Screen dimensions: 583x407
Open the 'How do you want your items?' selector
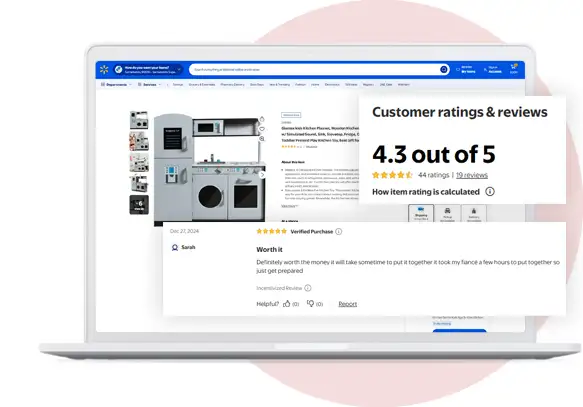pyautogui.click(x=148, y=70)
